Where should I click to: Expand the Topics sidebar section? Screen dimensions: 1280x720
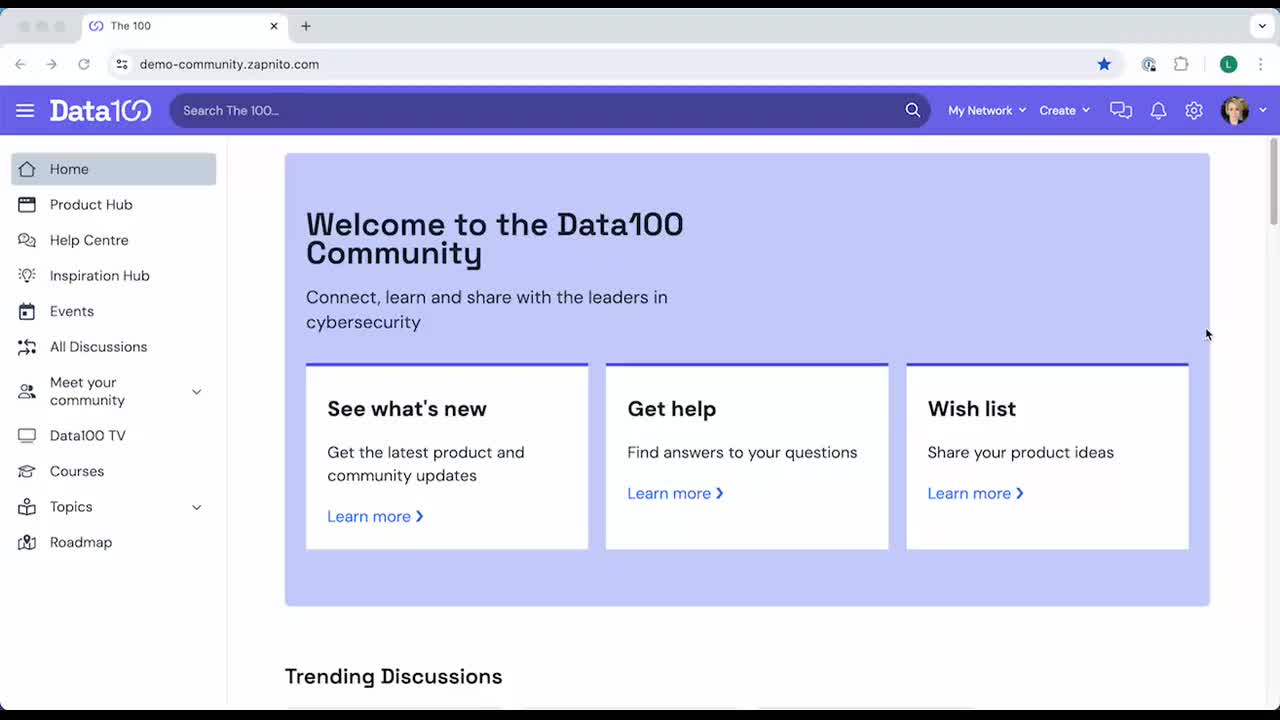196,507
